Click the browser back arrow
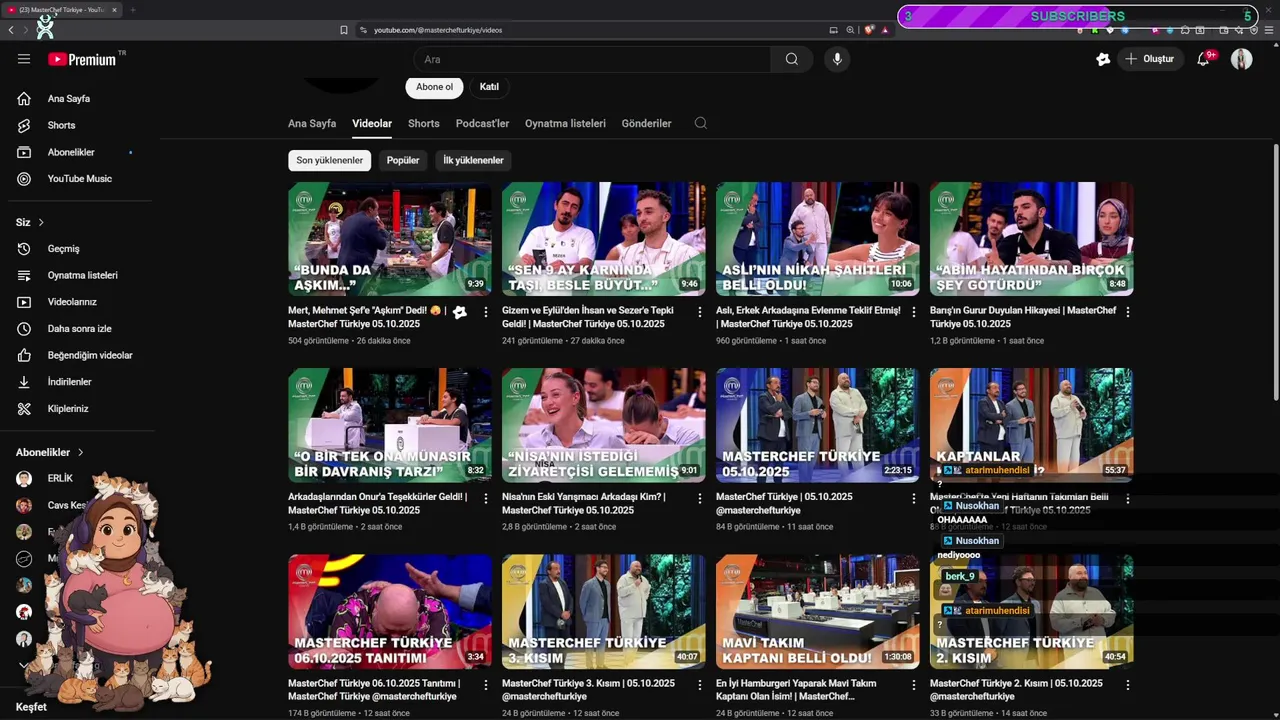Image resolution: width=1280 pixels, height=720 pixels. tap(11, 30)
